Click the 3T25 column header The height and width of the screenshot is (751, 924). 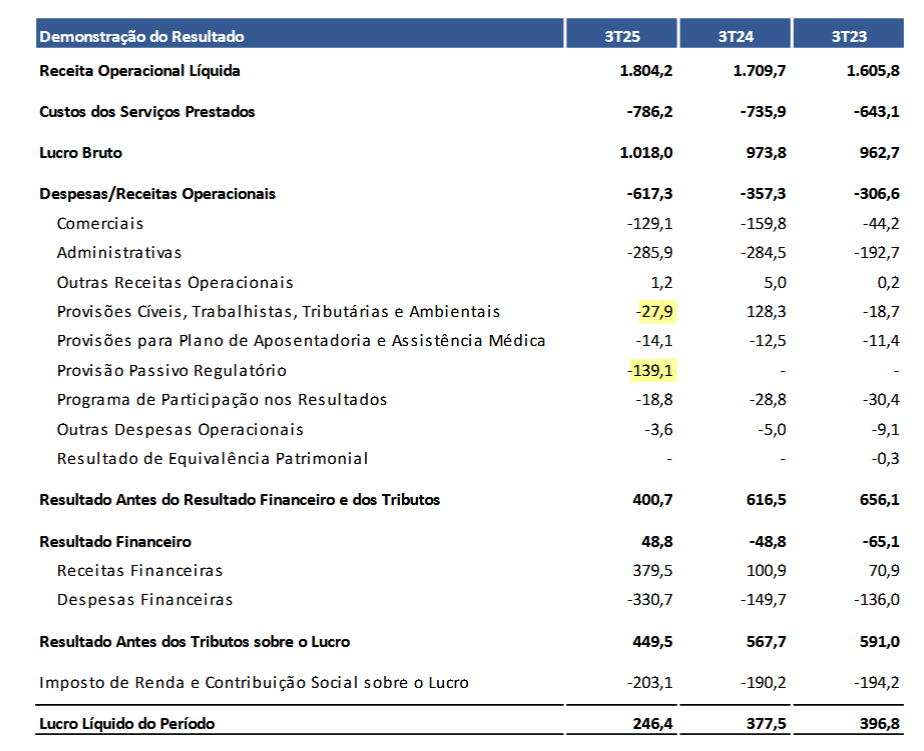622,37
